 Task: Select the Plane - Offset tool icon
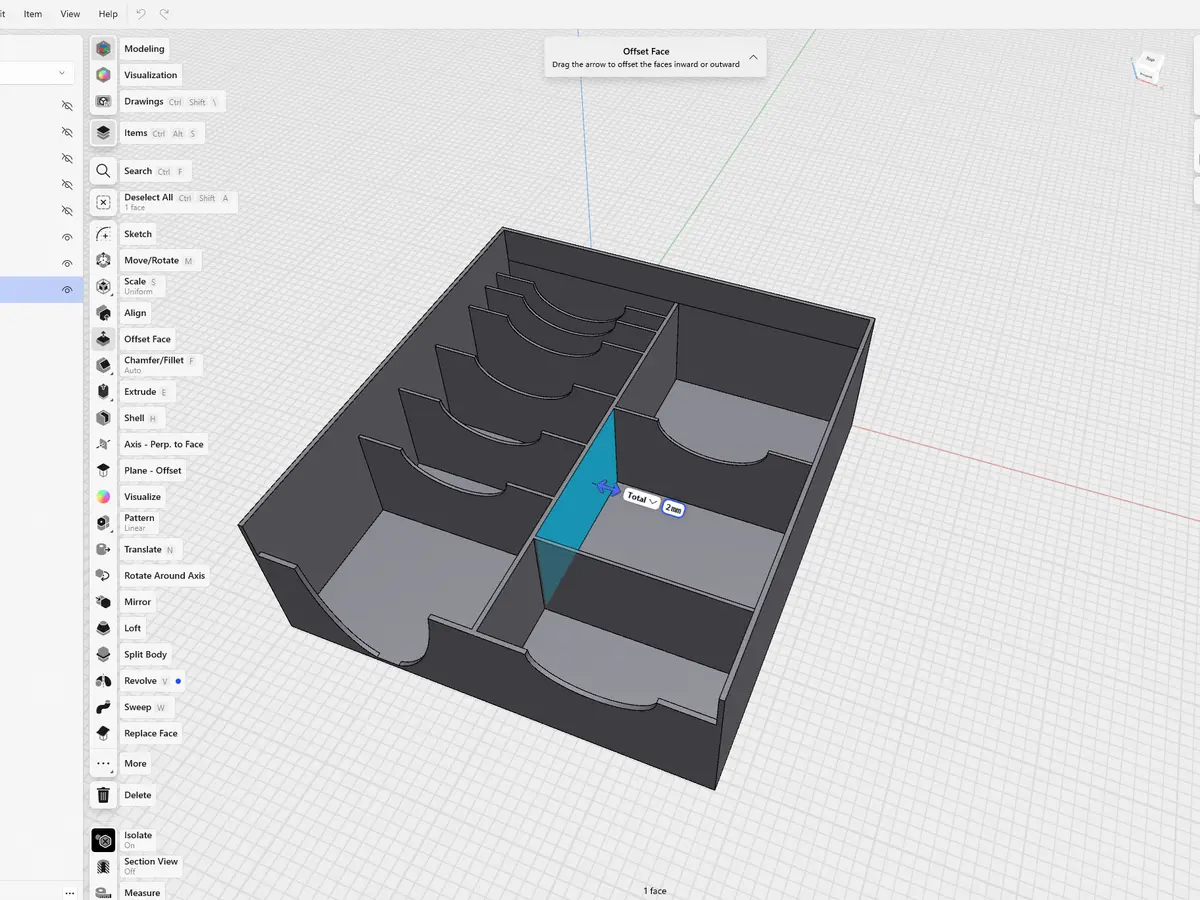point(103,470)
